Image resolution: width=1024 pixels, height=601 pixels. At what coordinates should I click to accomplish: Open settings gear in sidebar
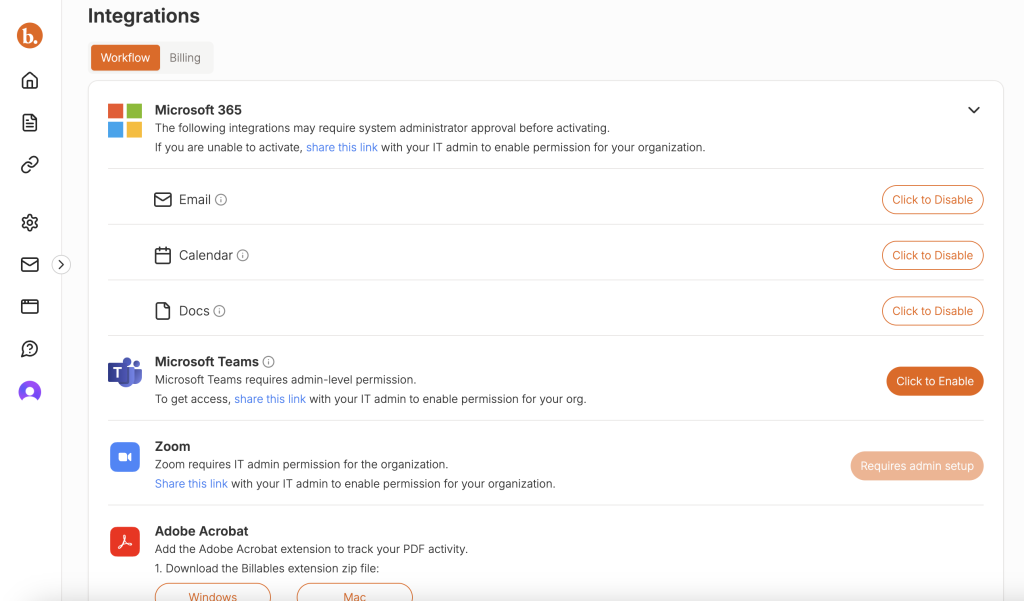(30, 223)
